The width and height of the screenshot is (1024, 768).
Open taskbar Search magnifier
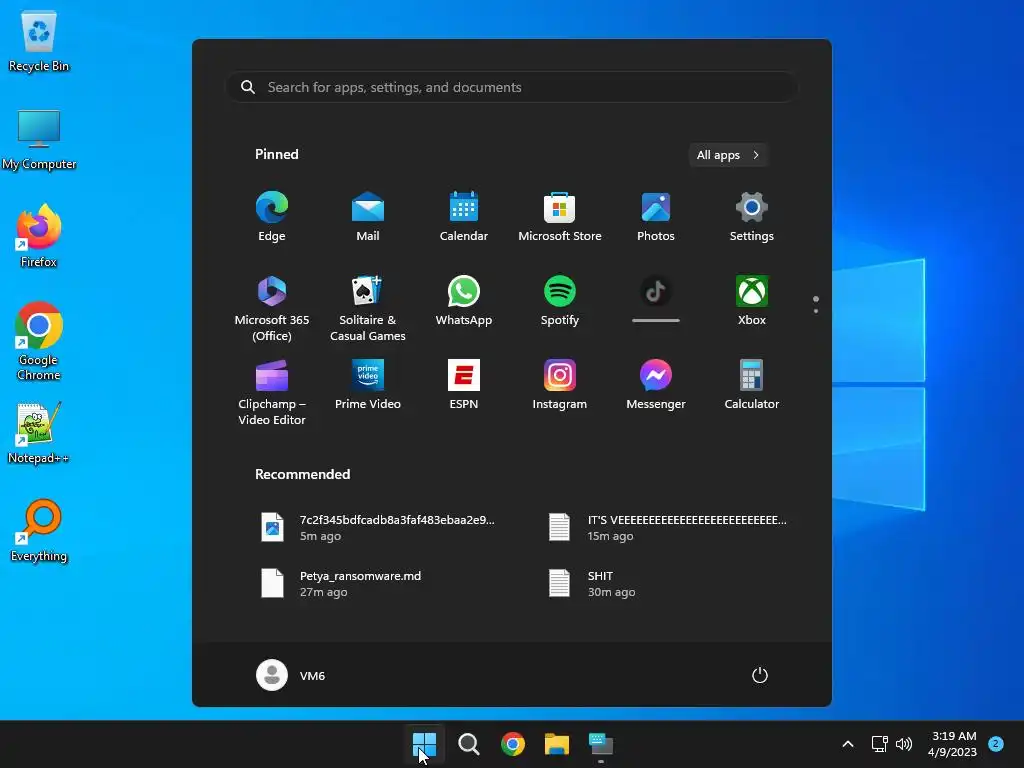pos(468,744)
